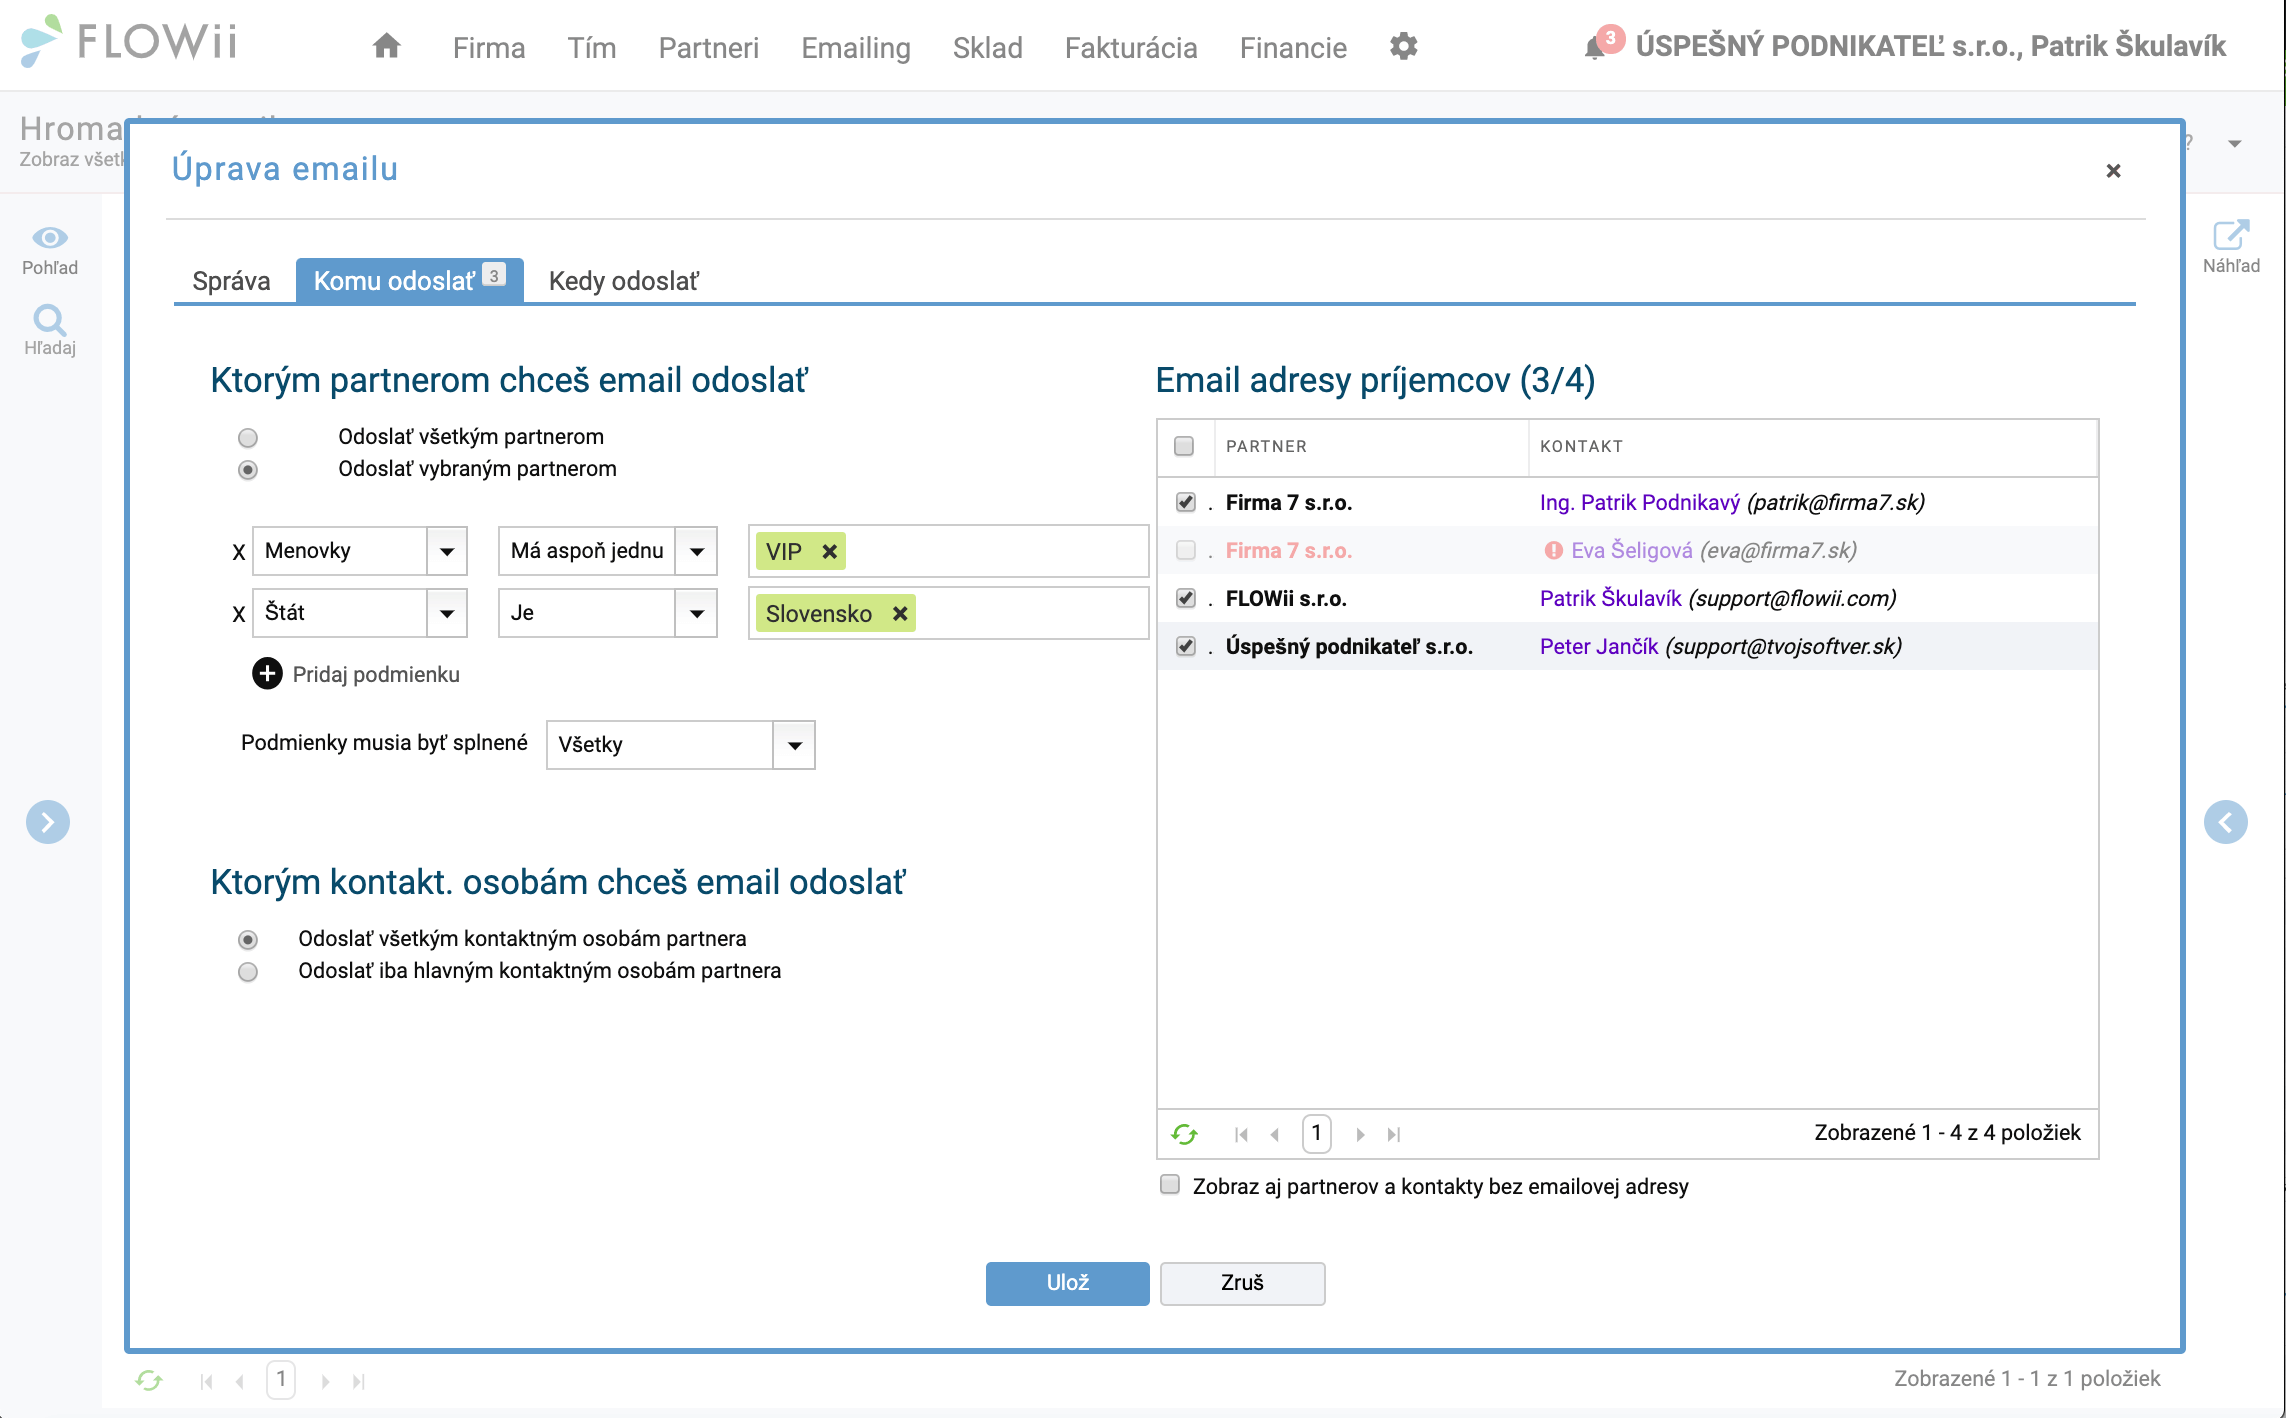Viewport: 2286px width, 1418px height.
Task: Click the FLOWii home icon
Action: tap(384, 46)
